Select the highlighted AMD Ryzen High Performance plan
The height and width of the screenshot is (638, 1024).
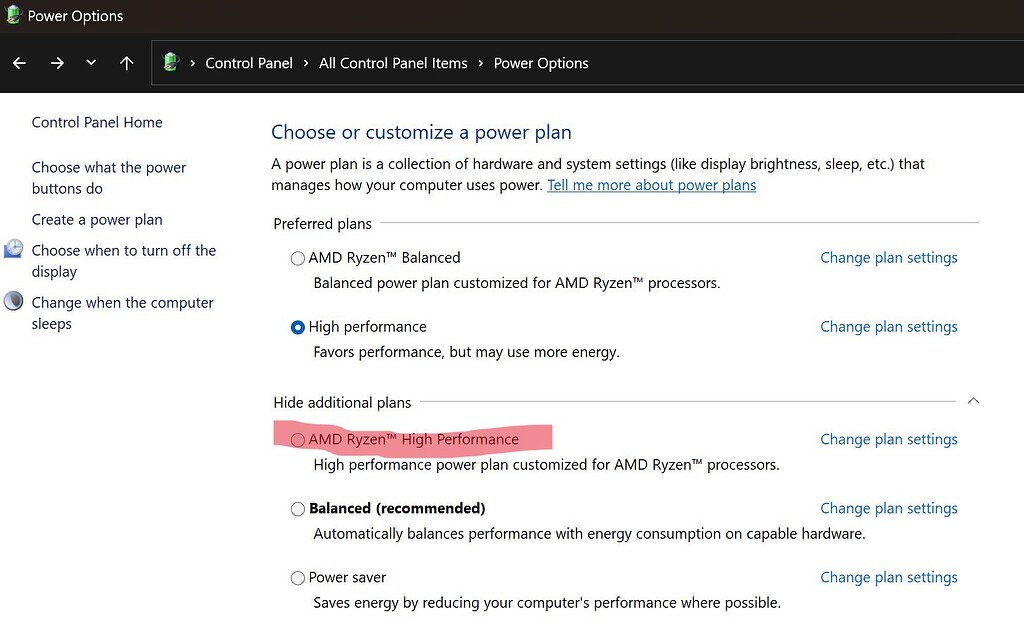click(x=297, y=439)
